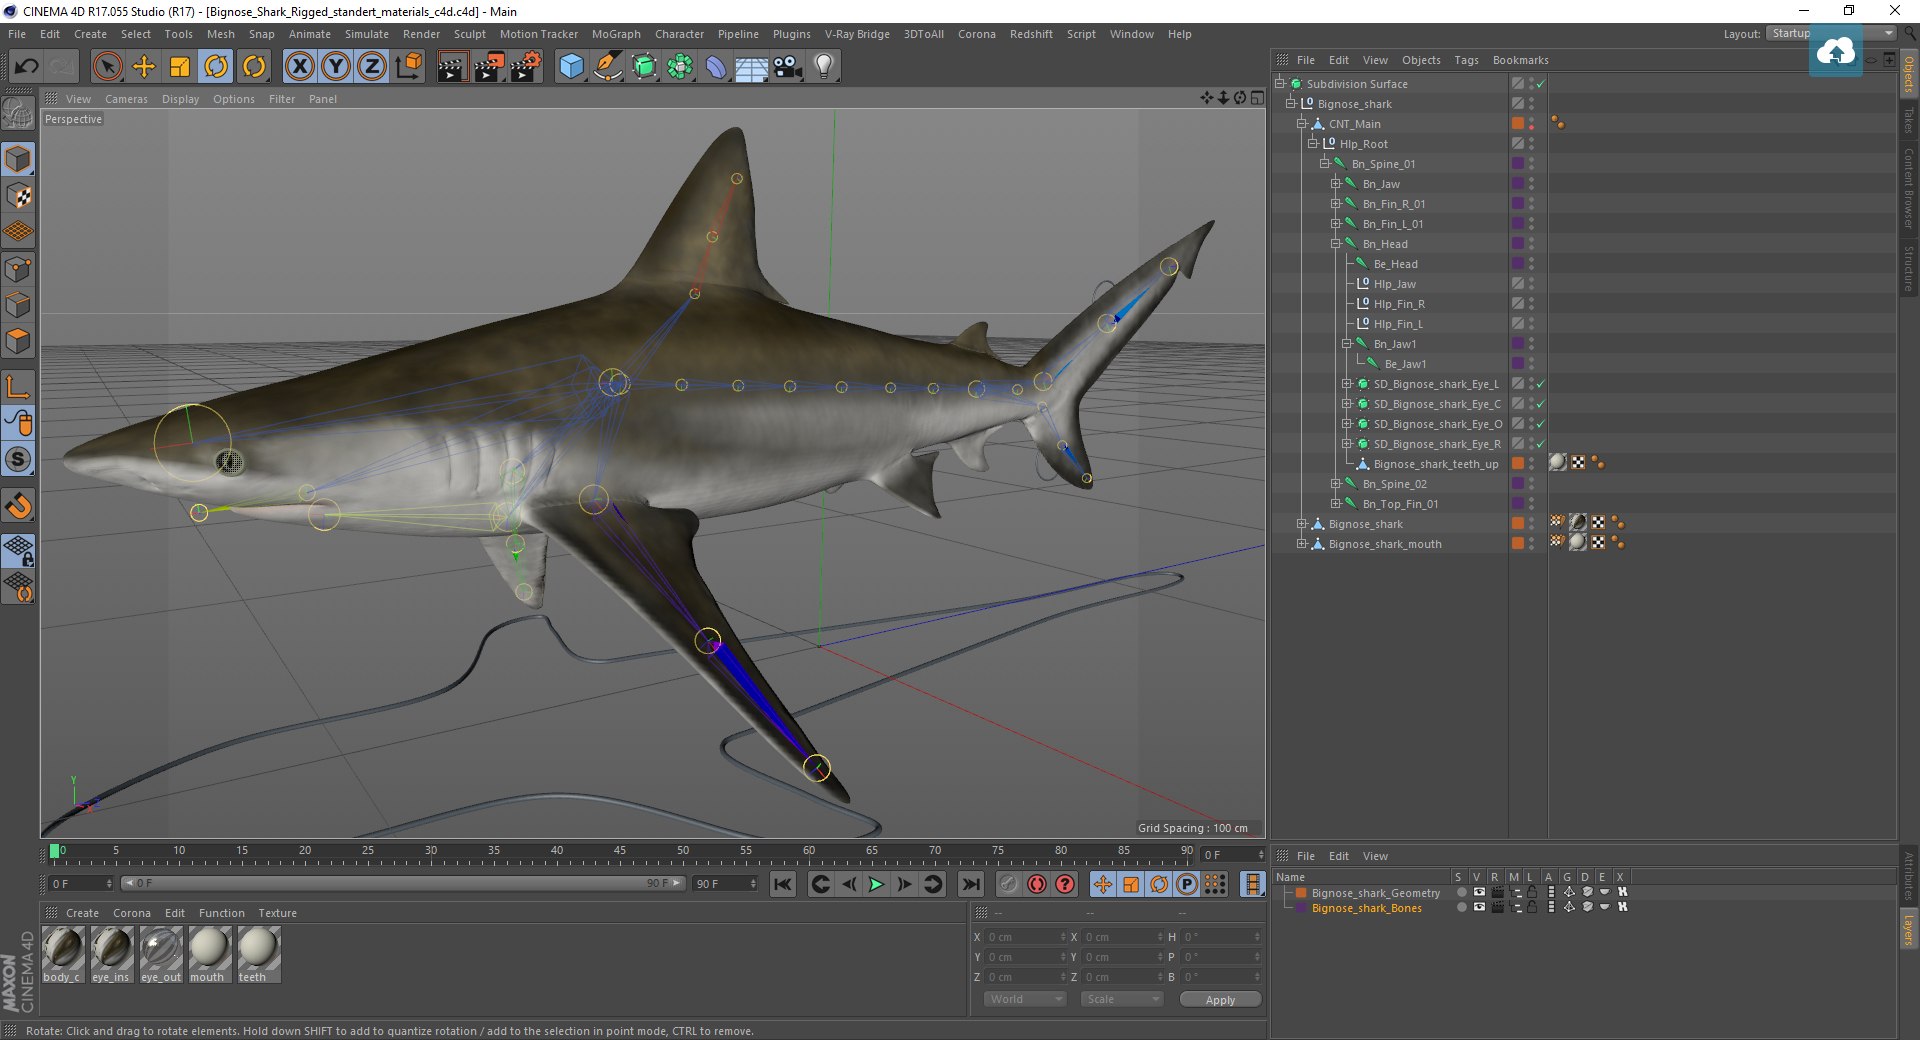Toggle SD_Bignose_shark_Eye_L enable checkmark
Image resolution: width=1920 pixels, height=1040 pixels.
(x=1541, y=384)
